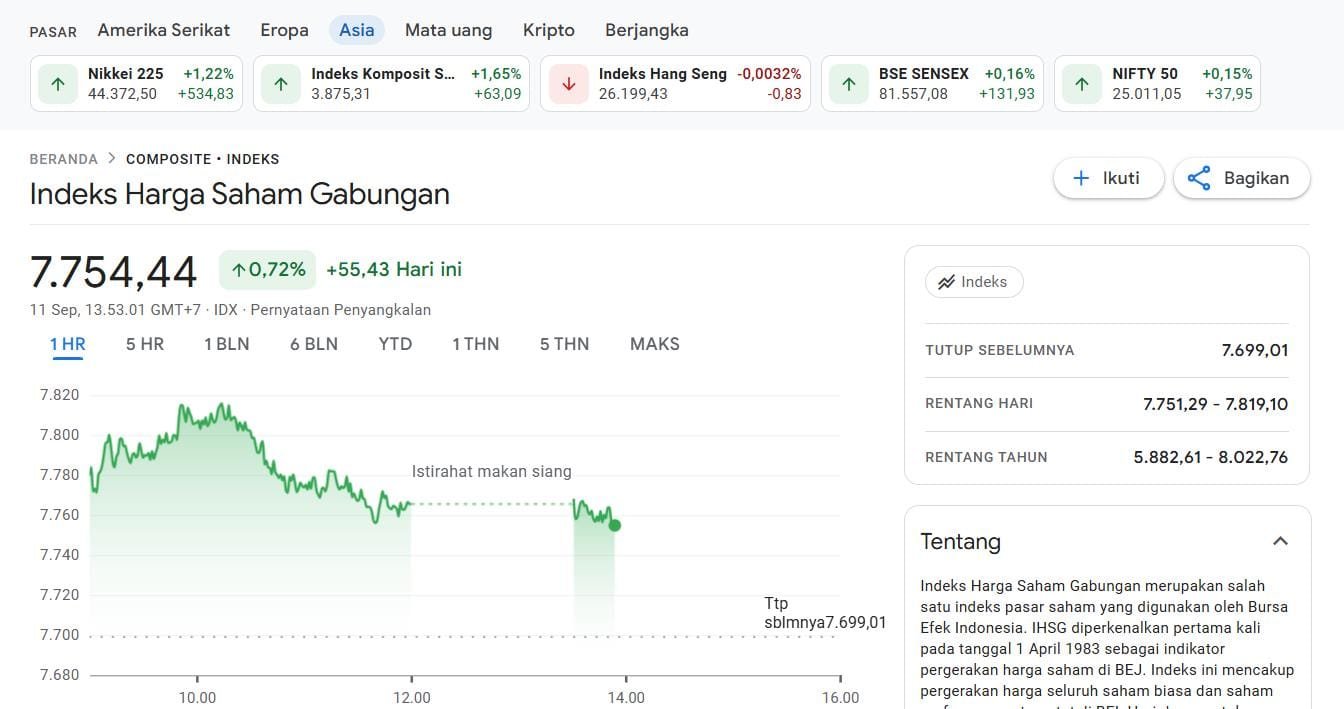Viewport: 1344px width, 709px height.
Task: Click the green up arrow on Nikkei 225
Action: tap(58, 84)
